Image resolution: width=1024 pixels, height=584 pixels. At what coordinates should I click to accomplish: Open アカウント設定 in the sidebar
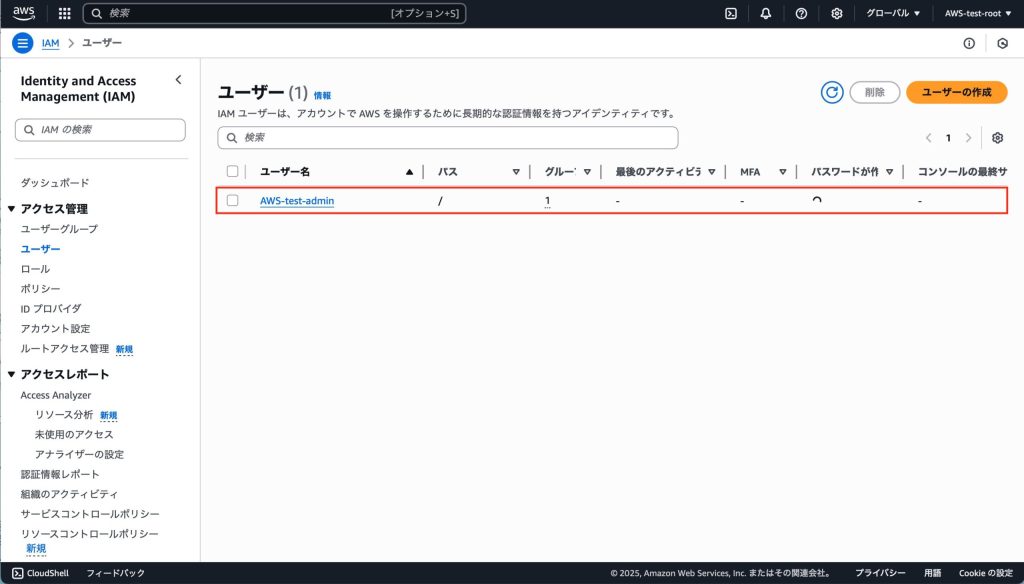coord(56,329)
